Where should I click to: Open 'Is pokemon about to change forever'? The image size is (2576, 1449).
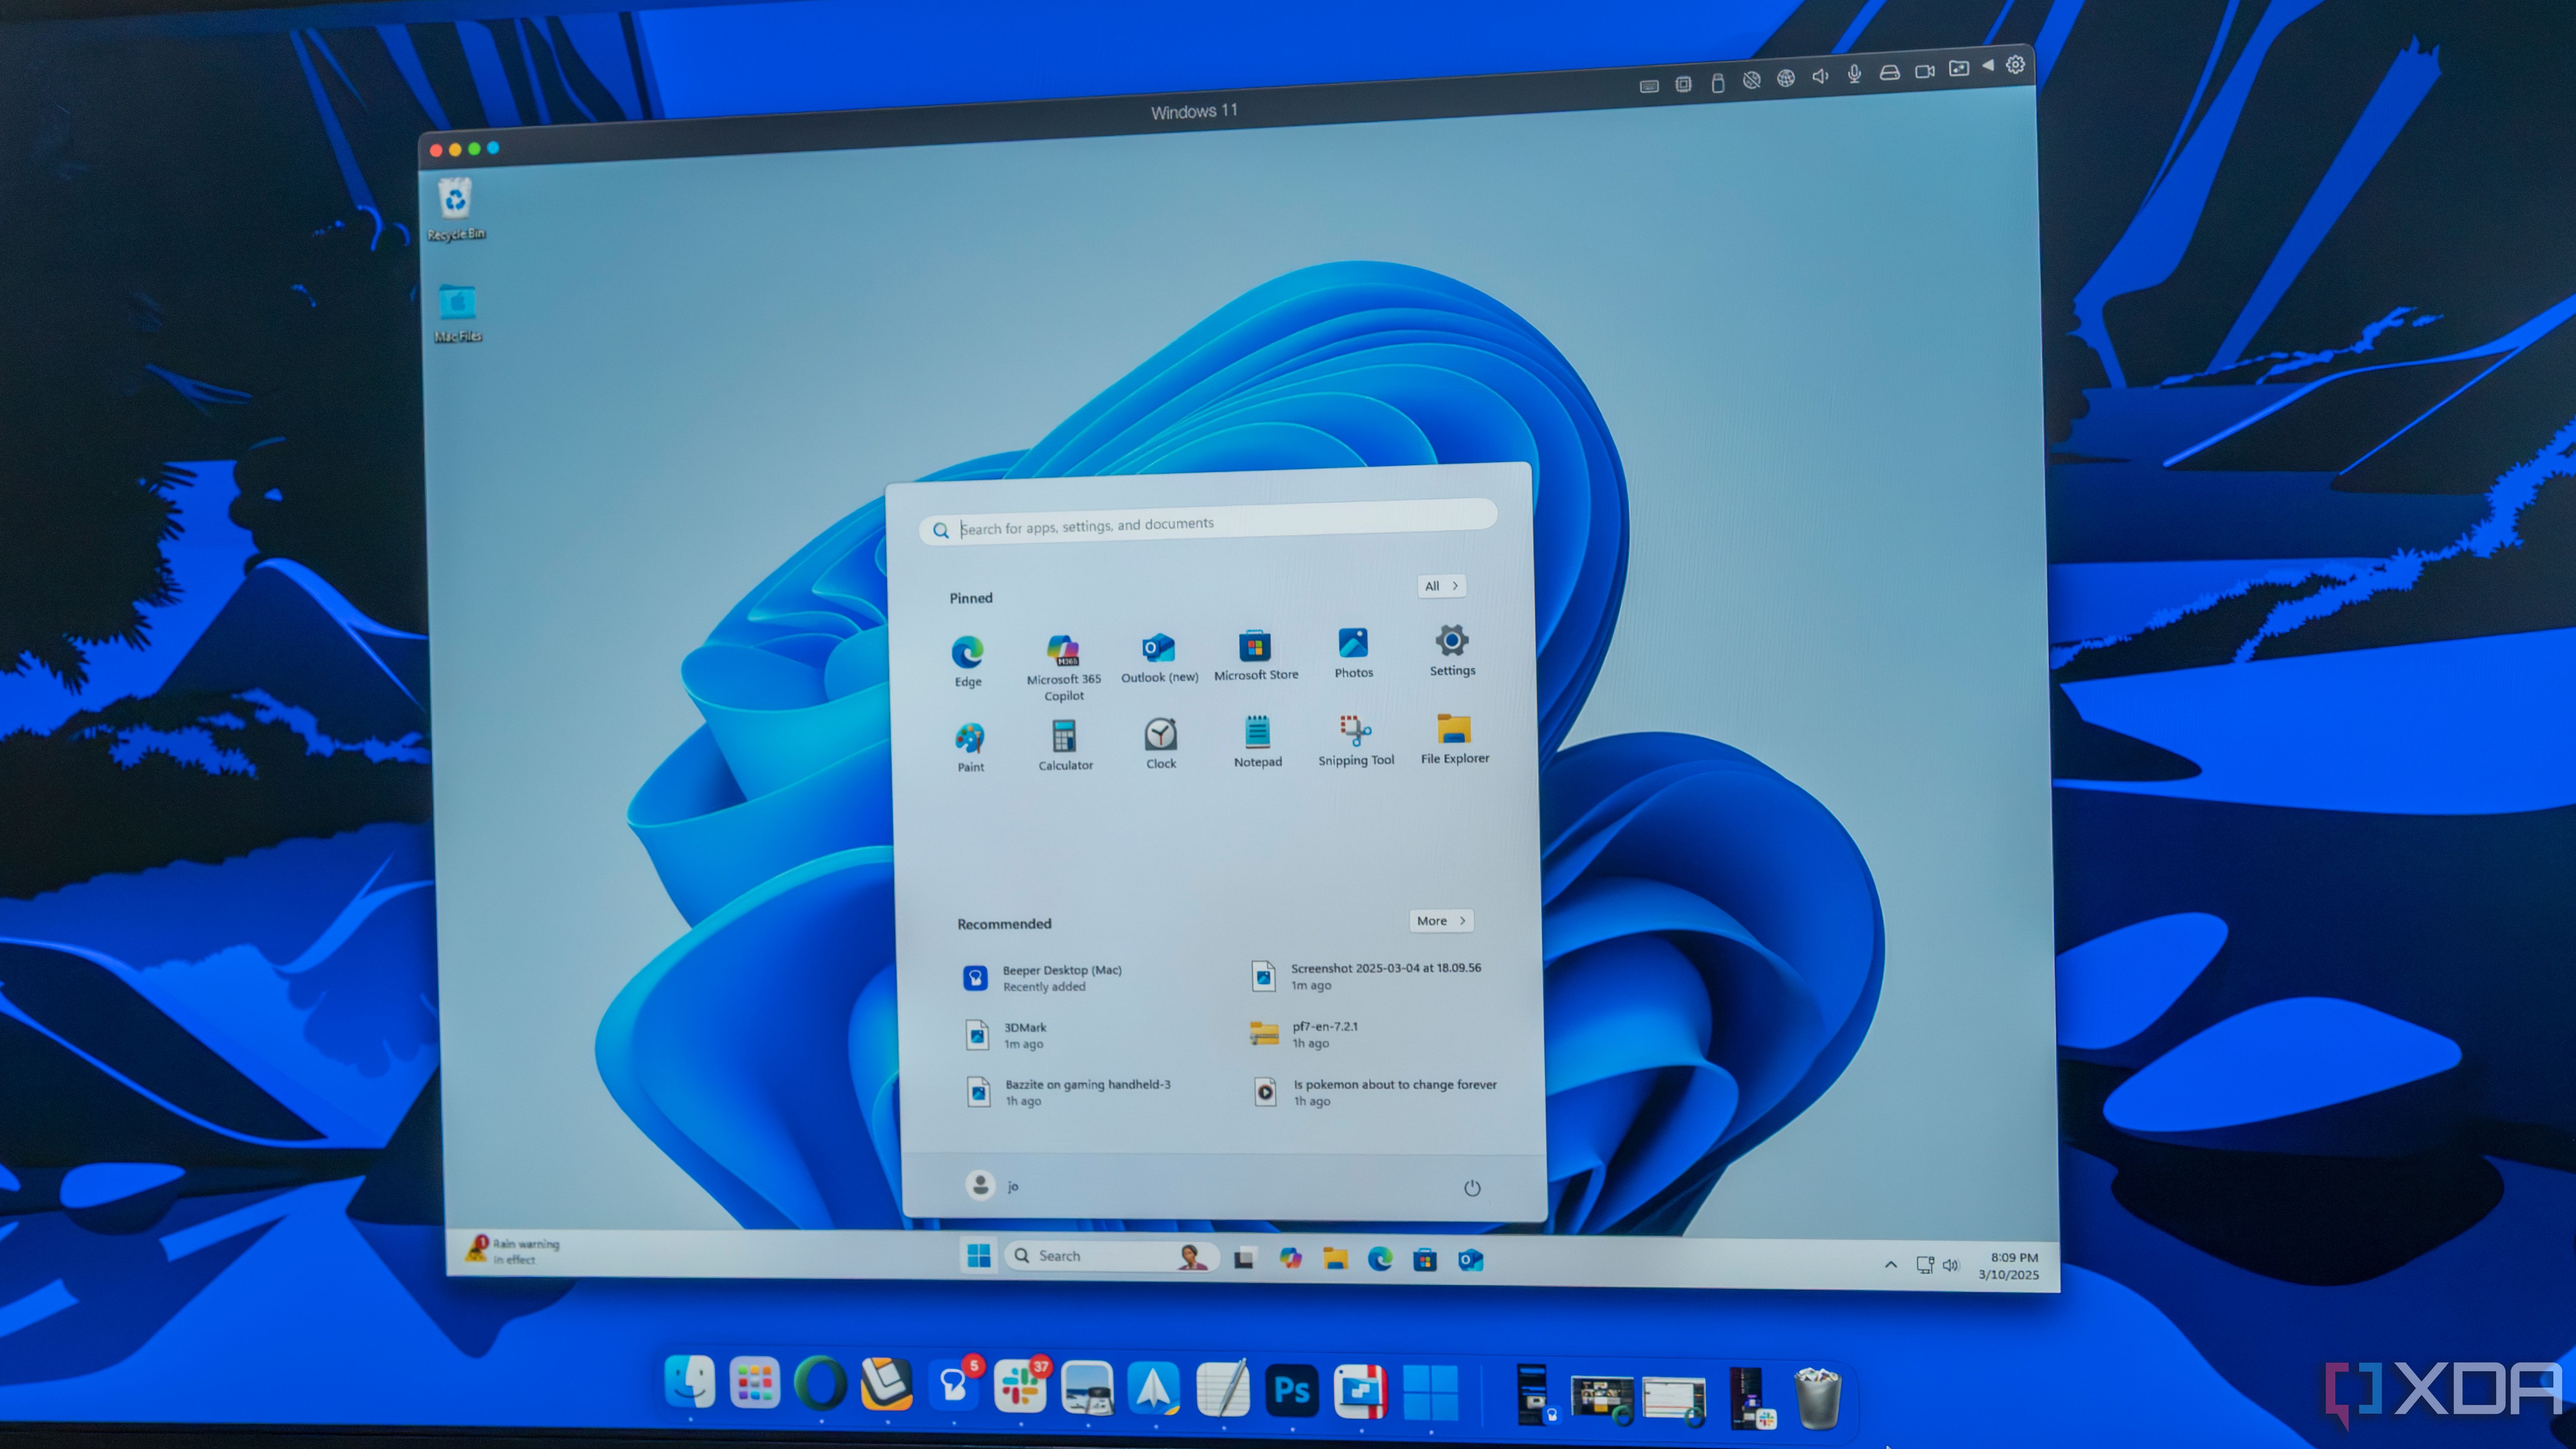1376,1092
